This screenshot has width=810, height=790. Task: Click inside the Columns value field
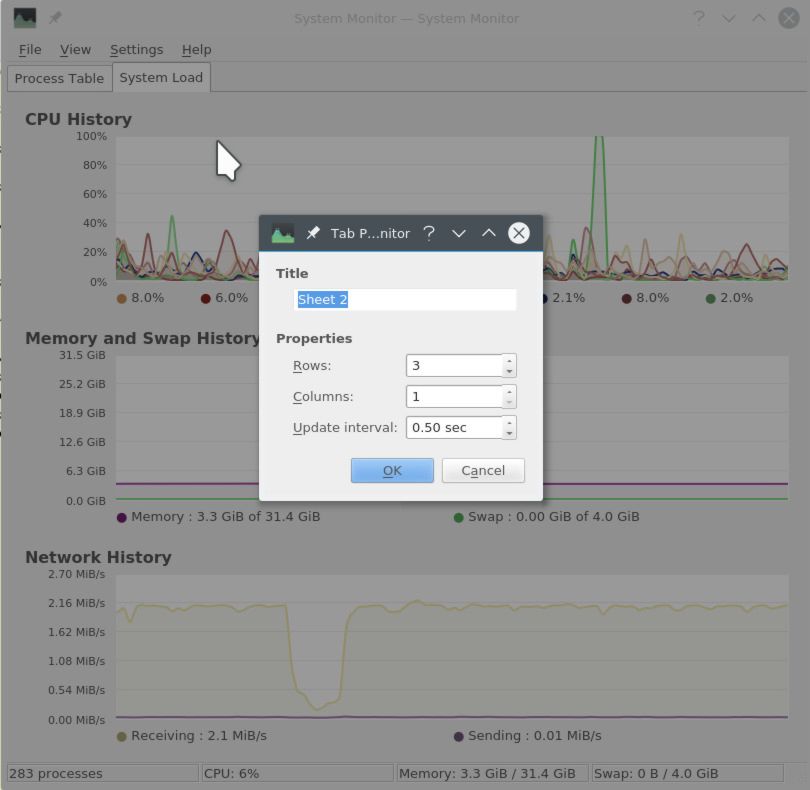(454, 397)
